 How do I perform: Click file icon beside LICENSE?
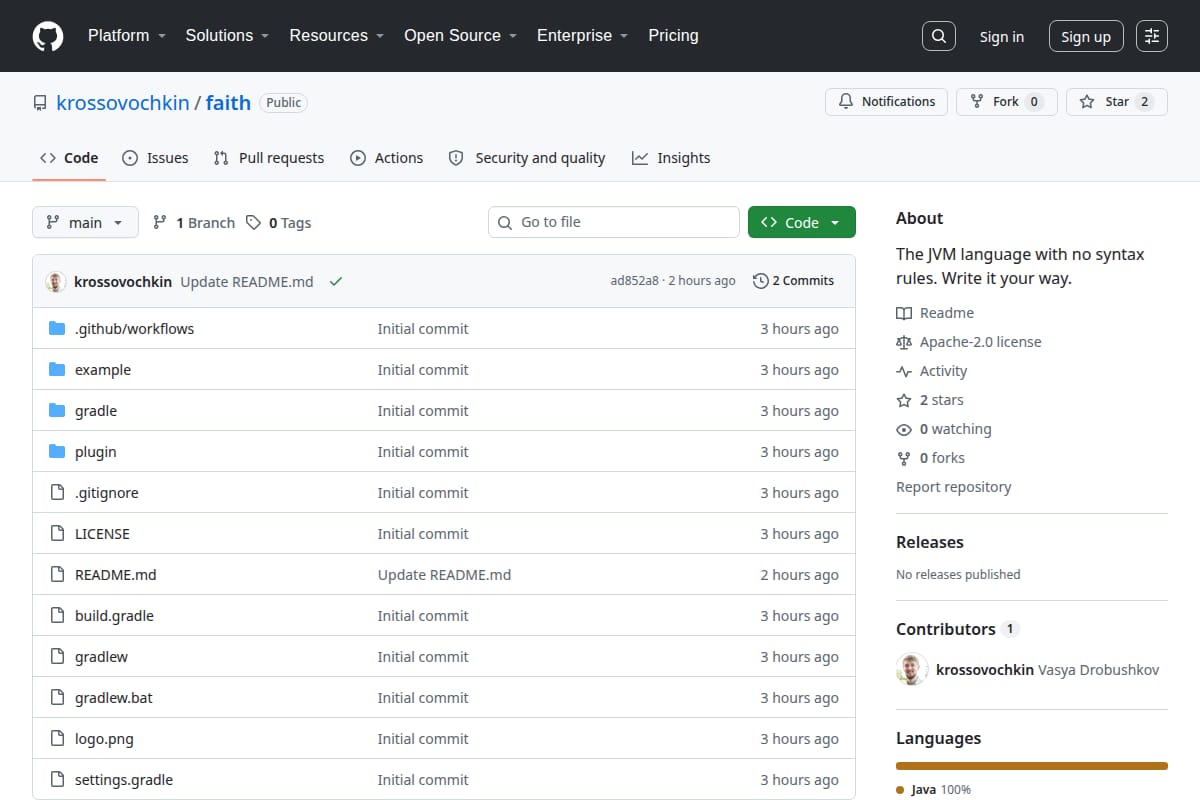tap(57, 534)
